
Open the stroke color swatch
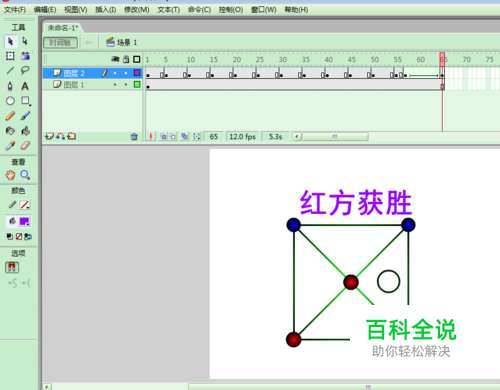(24, 205)
